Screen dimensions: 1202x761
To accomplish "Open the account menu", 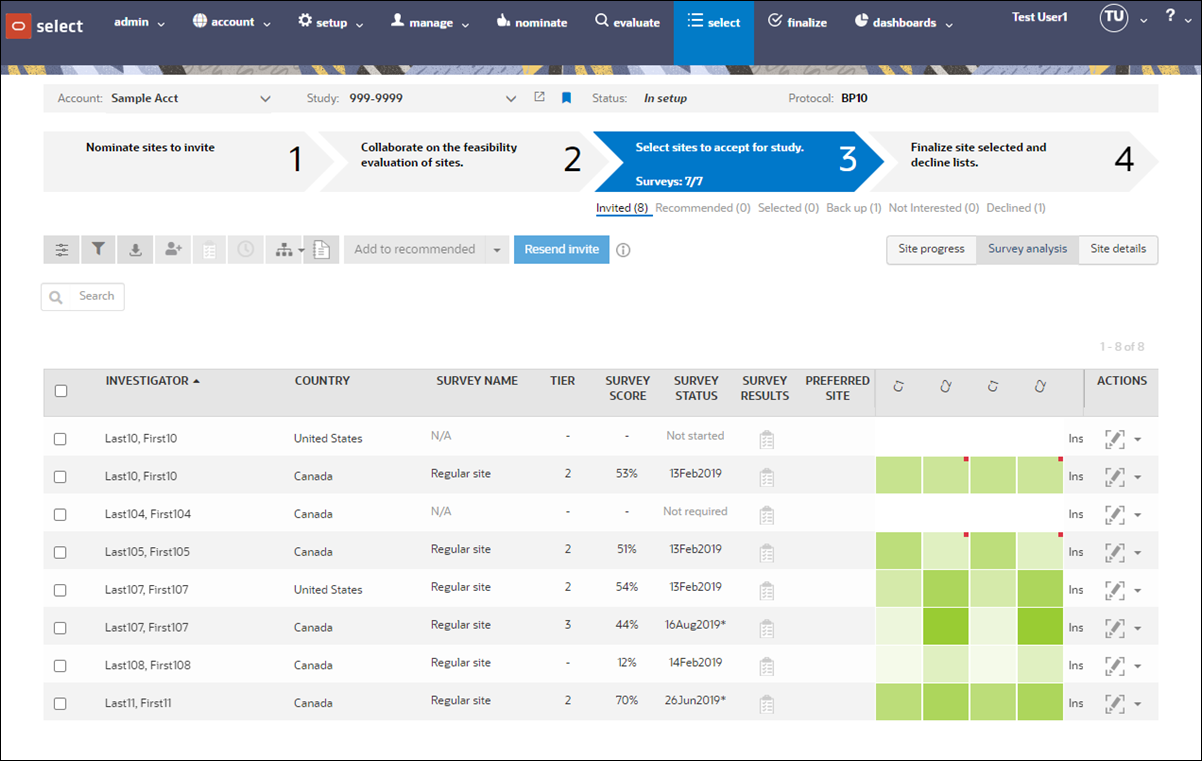I will pyautogui.click(x=231, y=22).
